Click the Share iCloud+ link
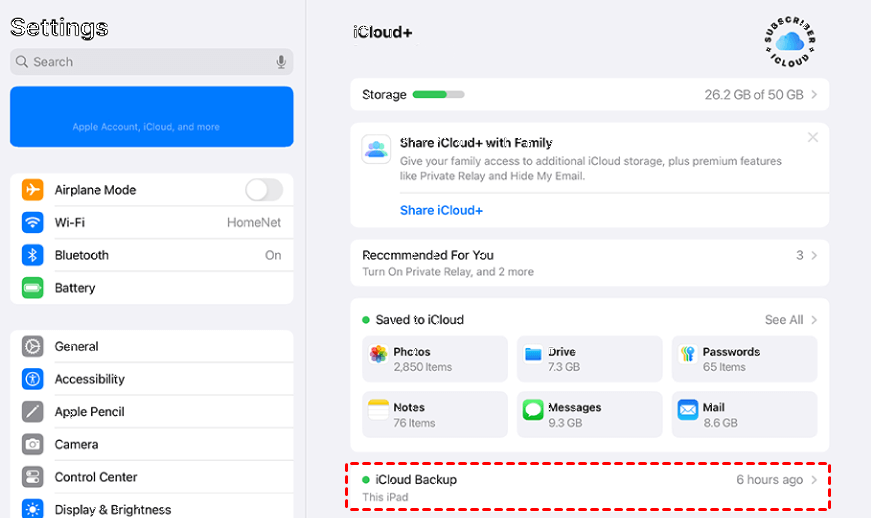The image size is (871, 518). [x=441, y=210]
